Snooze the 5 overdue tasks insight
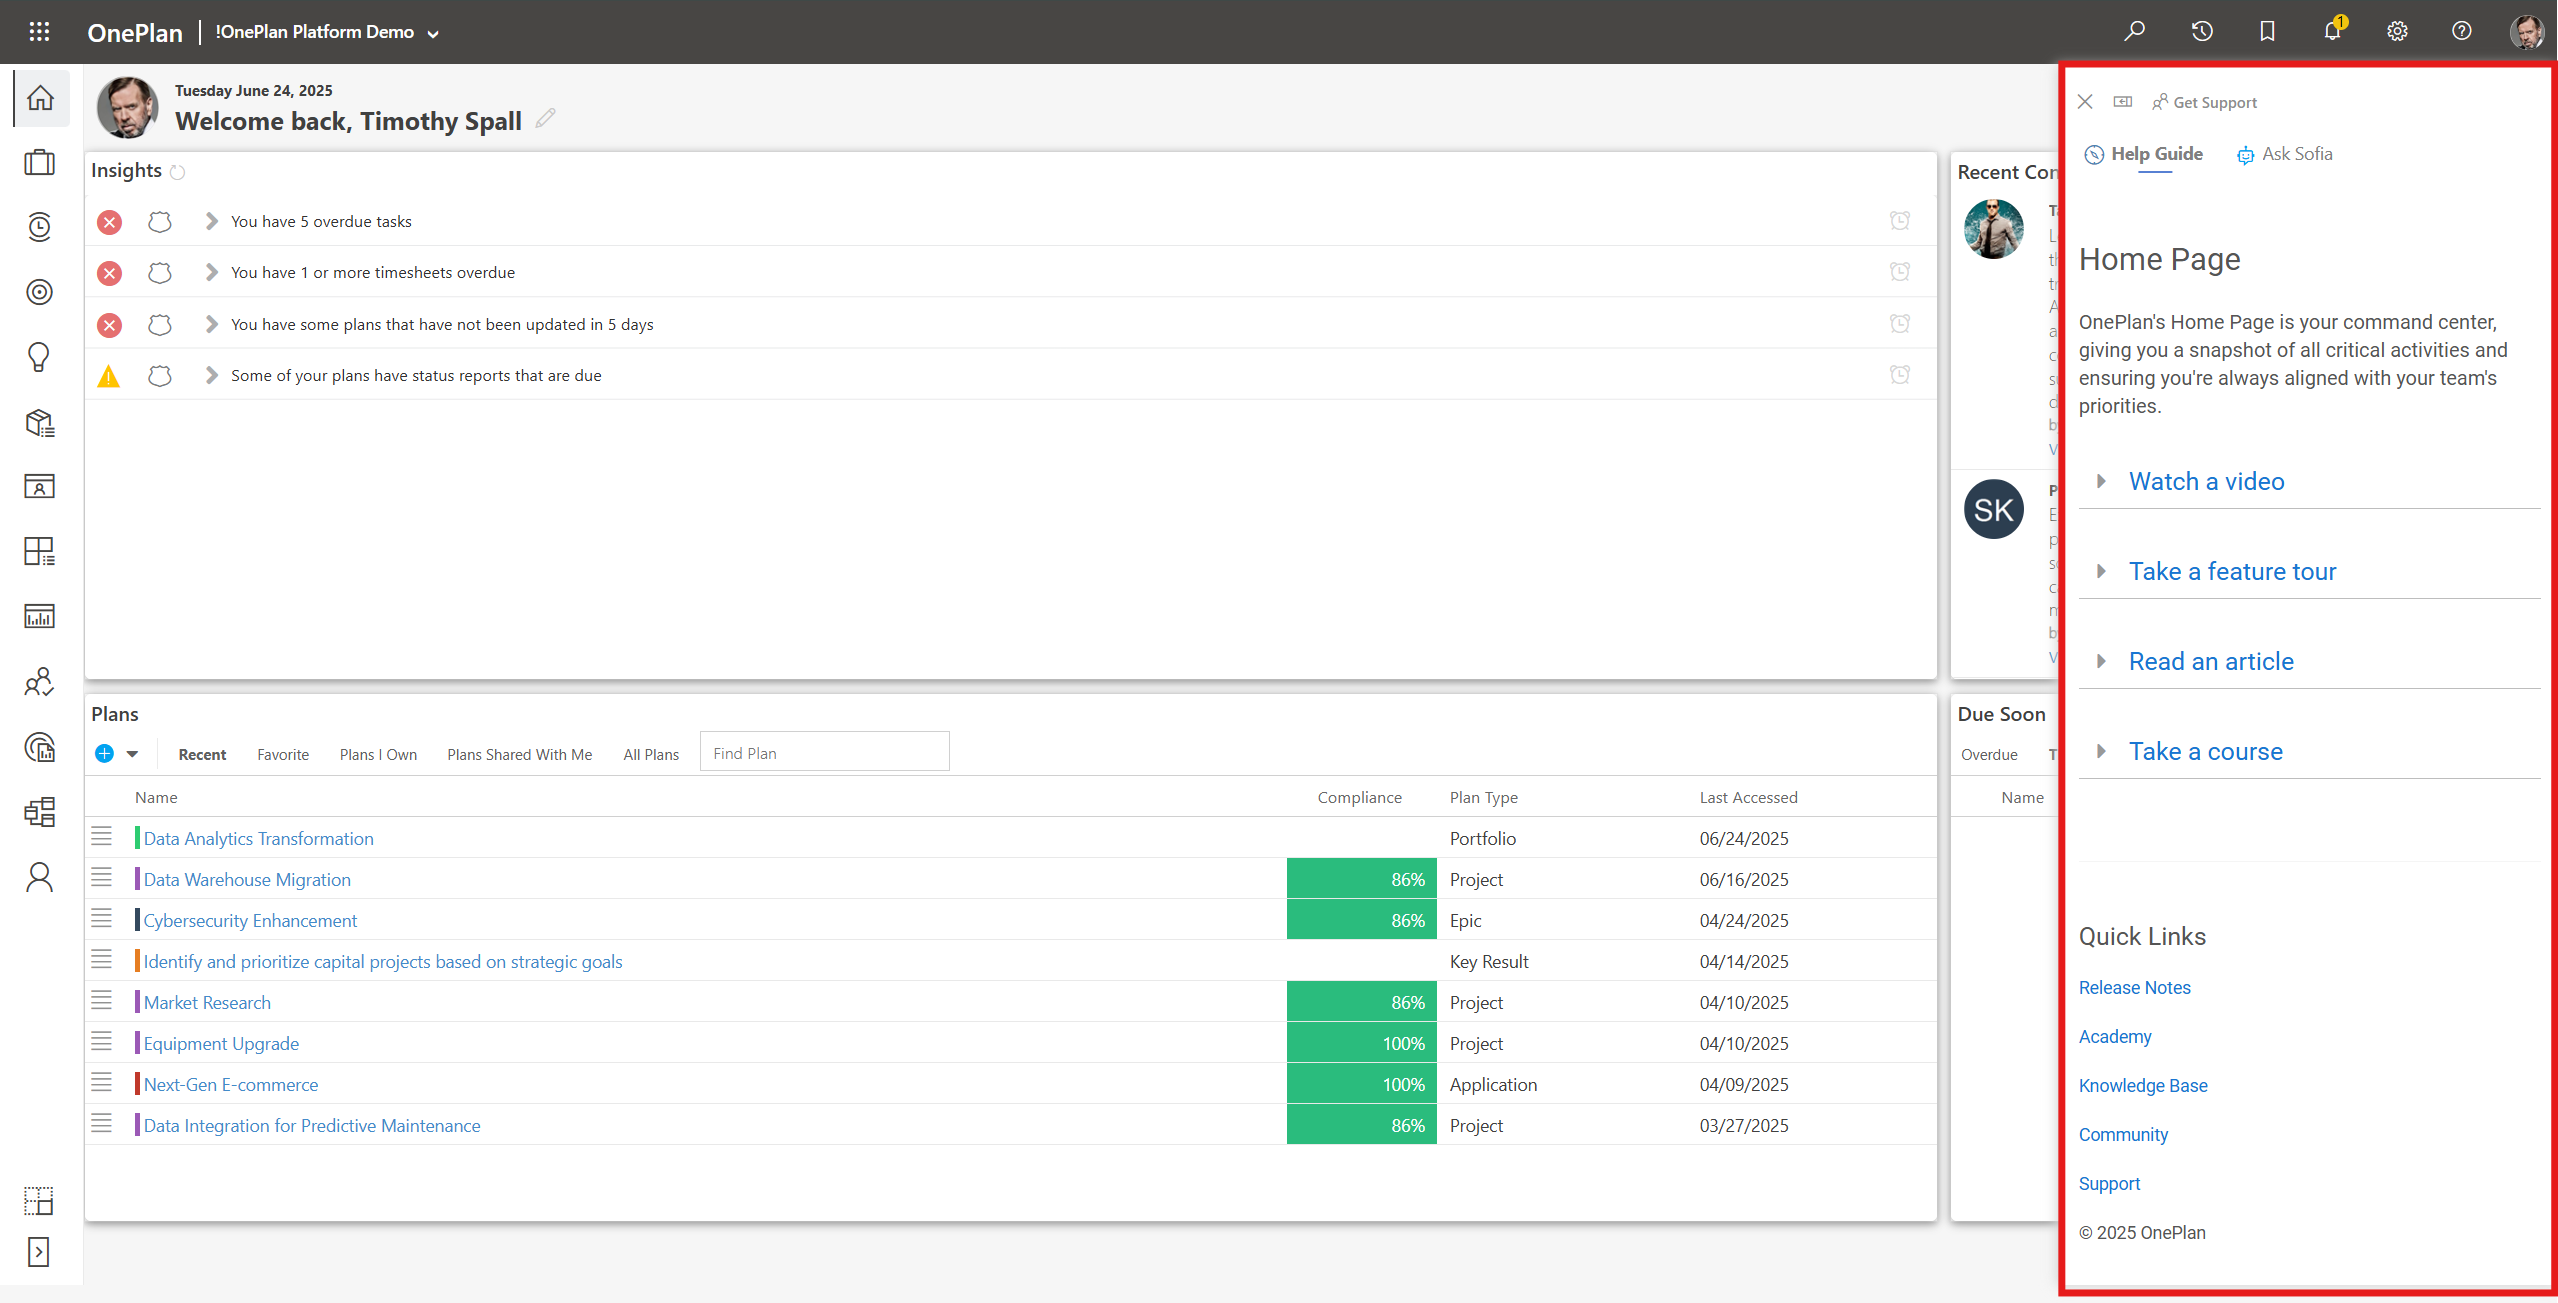2558x1303 pixels. pos(1900,221)
